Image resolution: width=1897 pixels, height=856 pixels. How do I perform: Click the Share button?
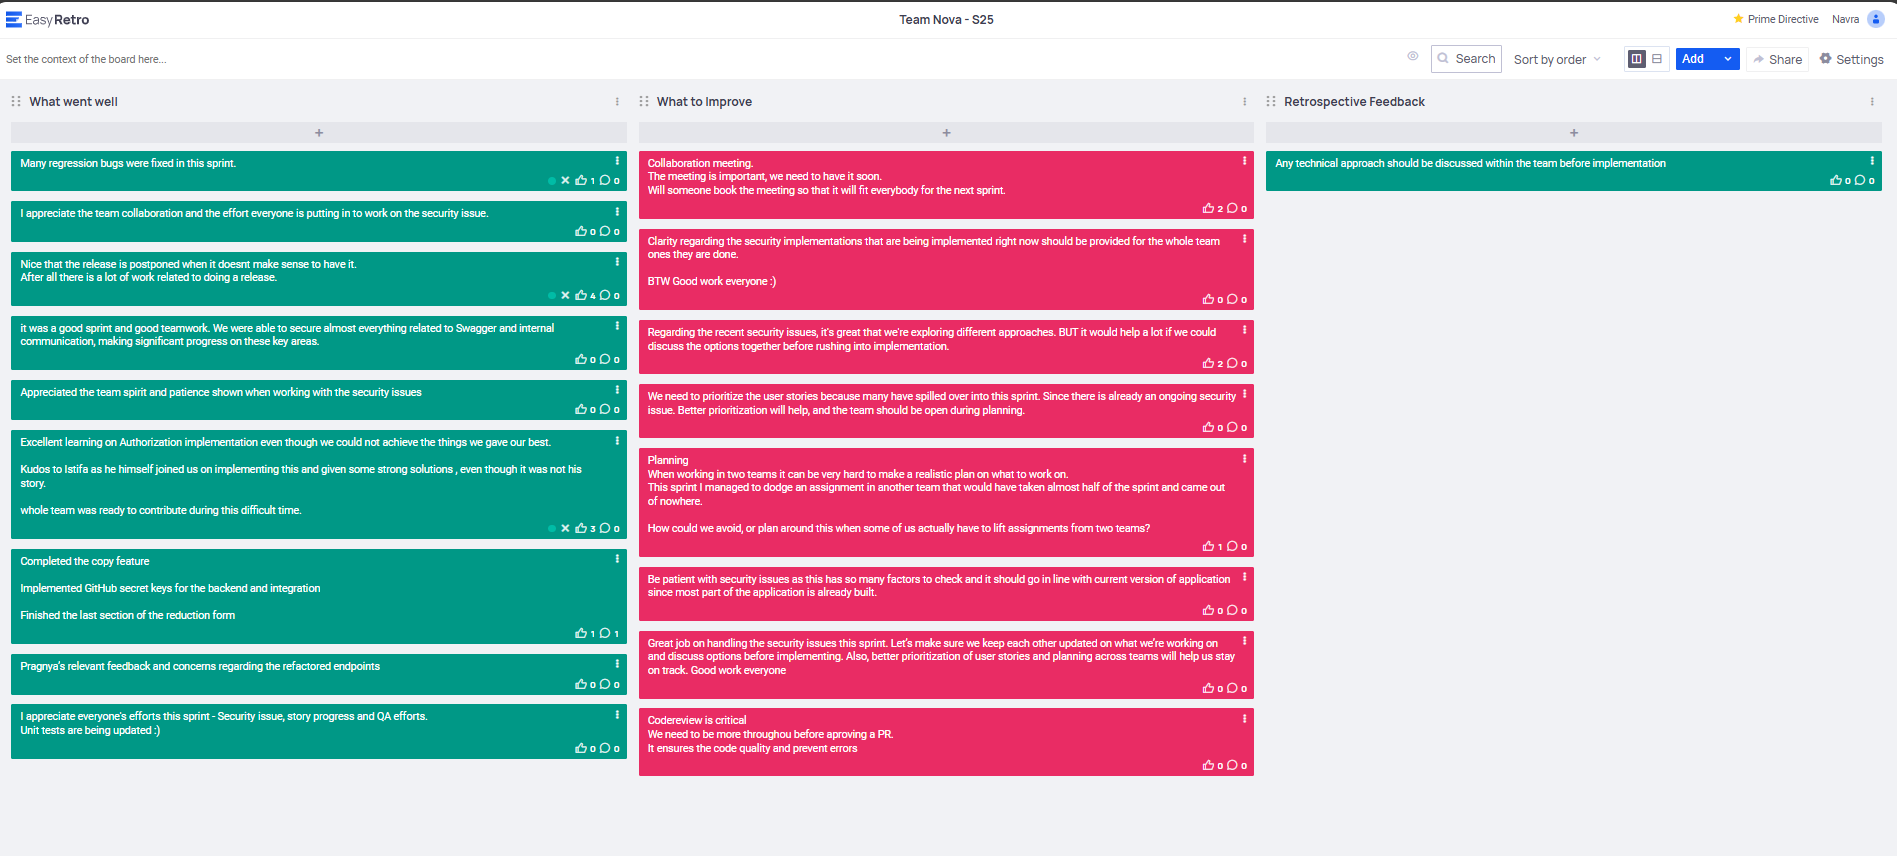[x=1777, y=59]
